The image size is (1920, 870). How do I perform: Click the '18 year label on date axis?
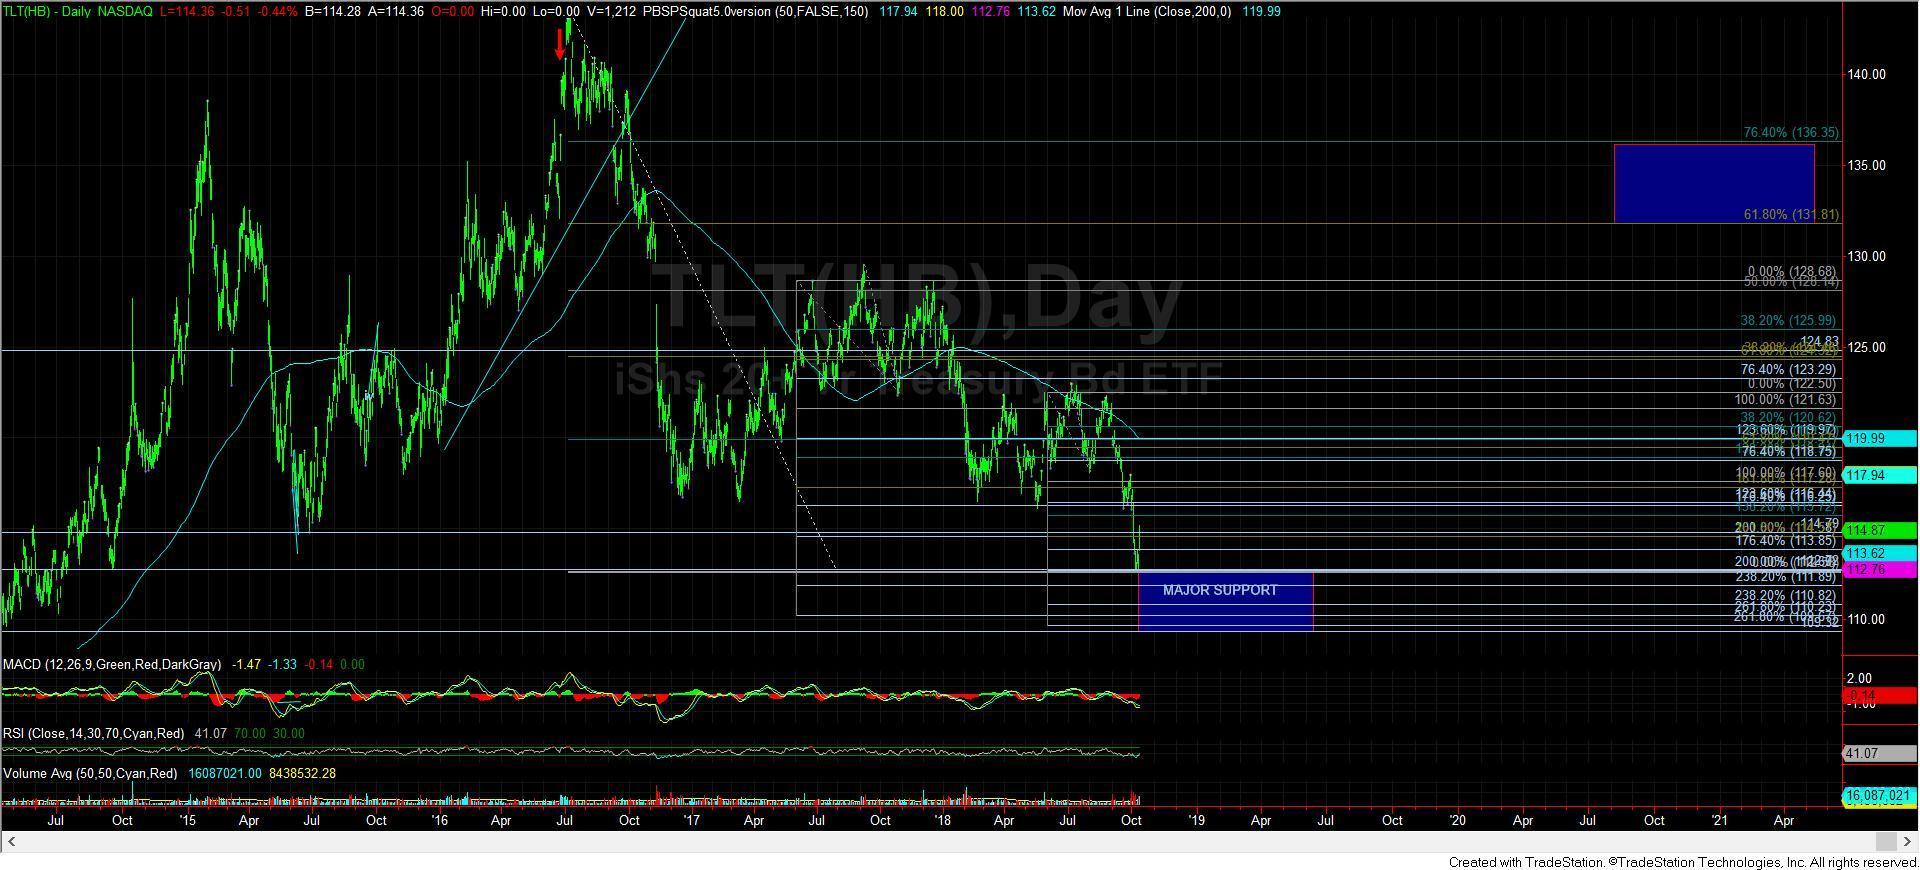[942, 821]
